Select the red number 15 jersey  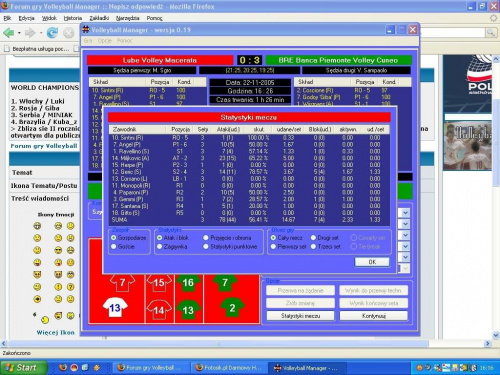click(x=159, y=283)
